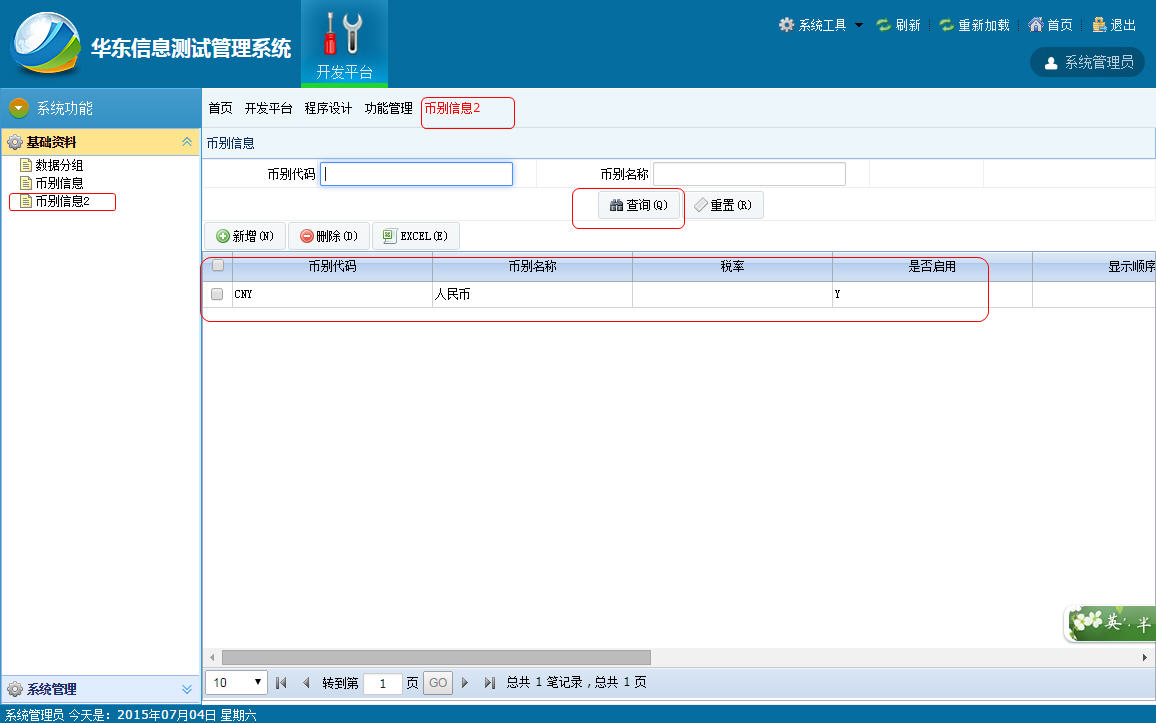Click the 系统管理 gear icon
Viewport: 1156px width, 723px height.
coord(15,689)
